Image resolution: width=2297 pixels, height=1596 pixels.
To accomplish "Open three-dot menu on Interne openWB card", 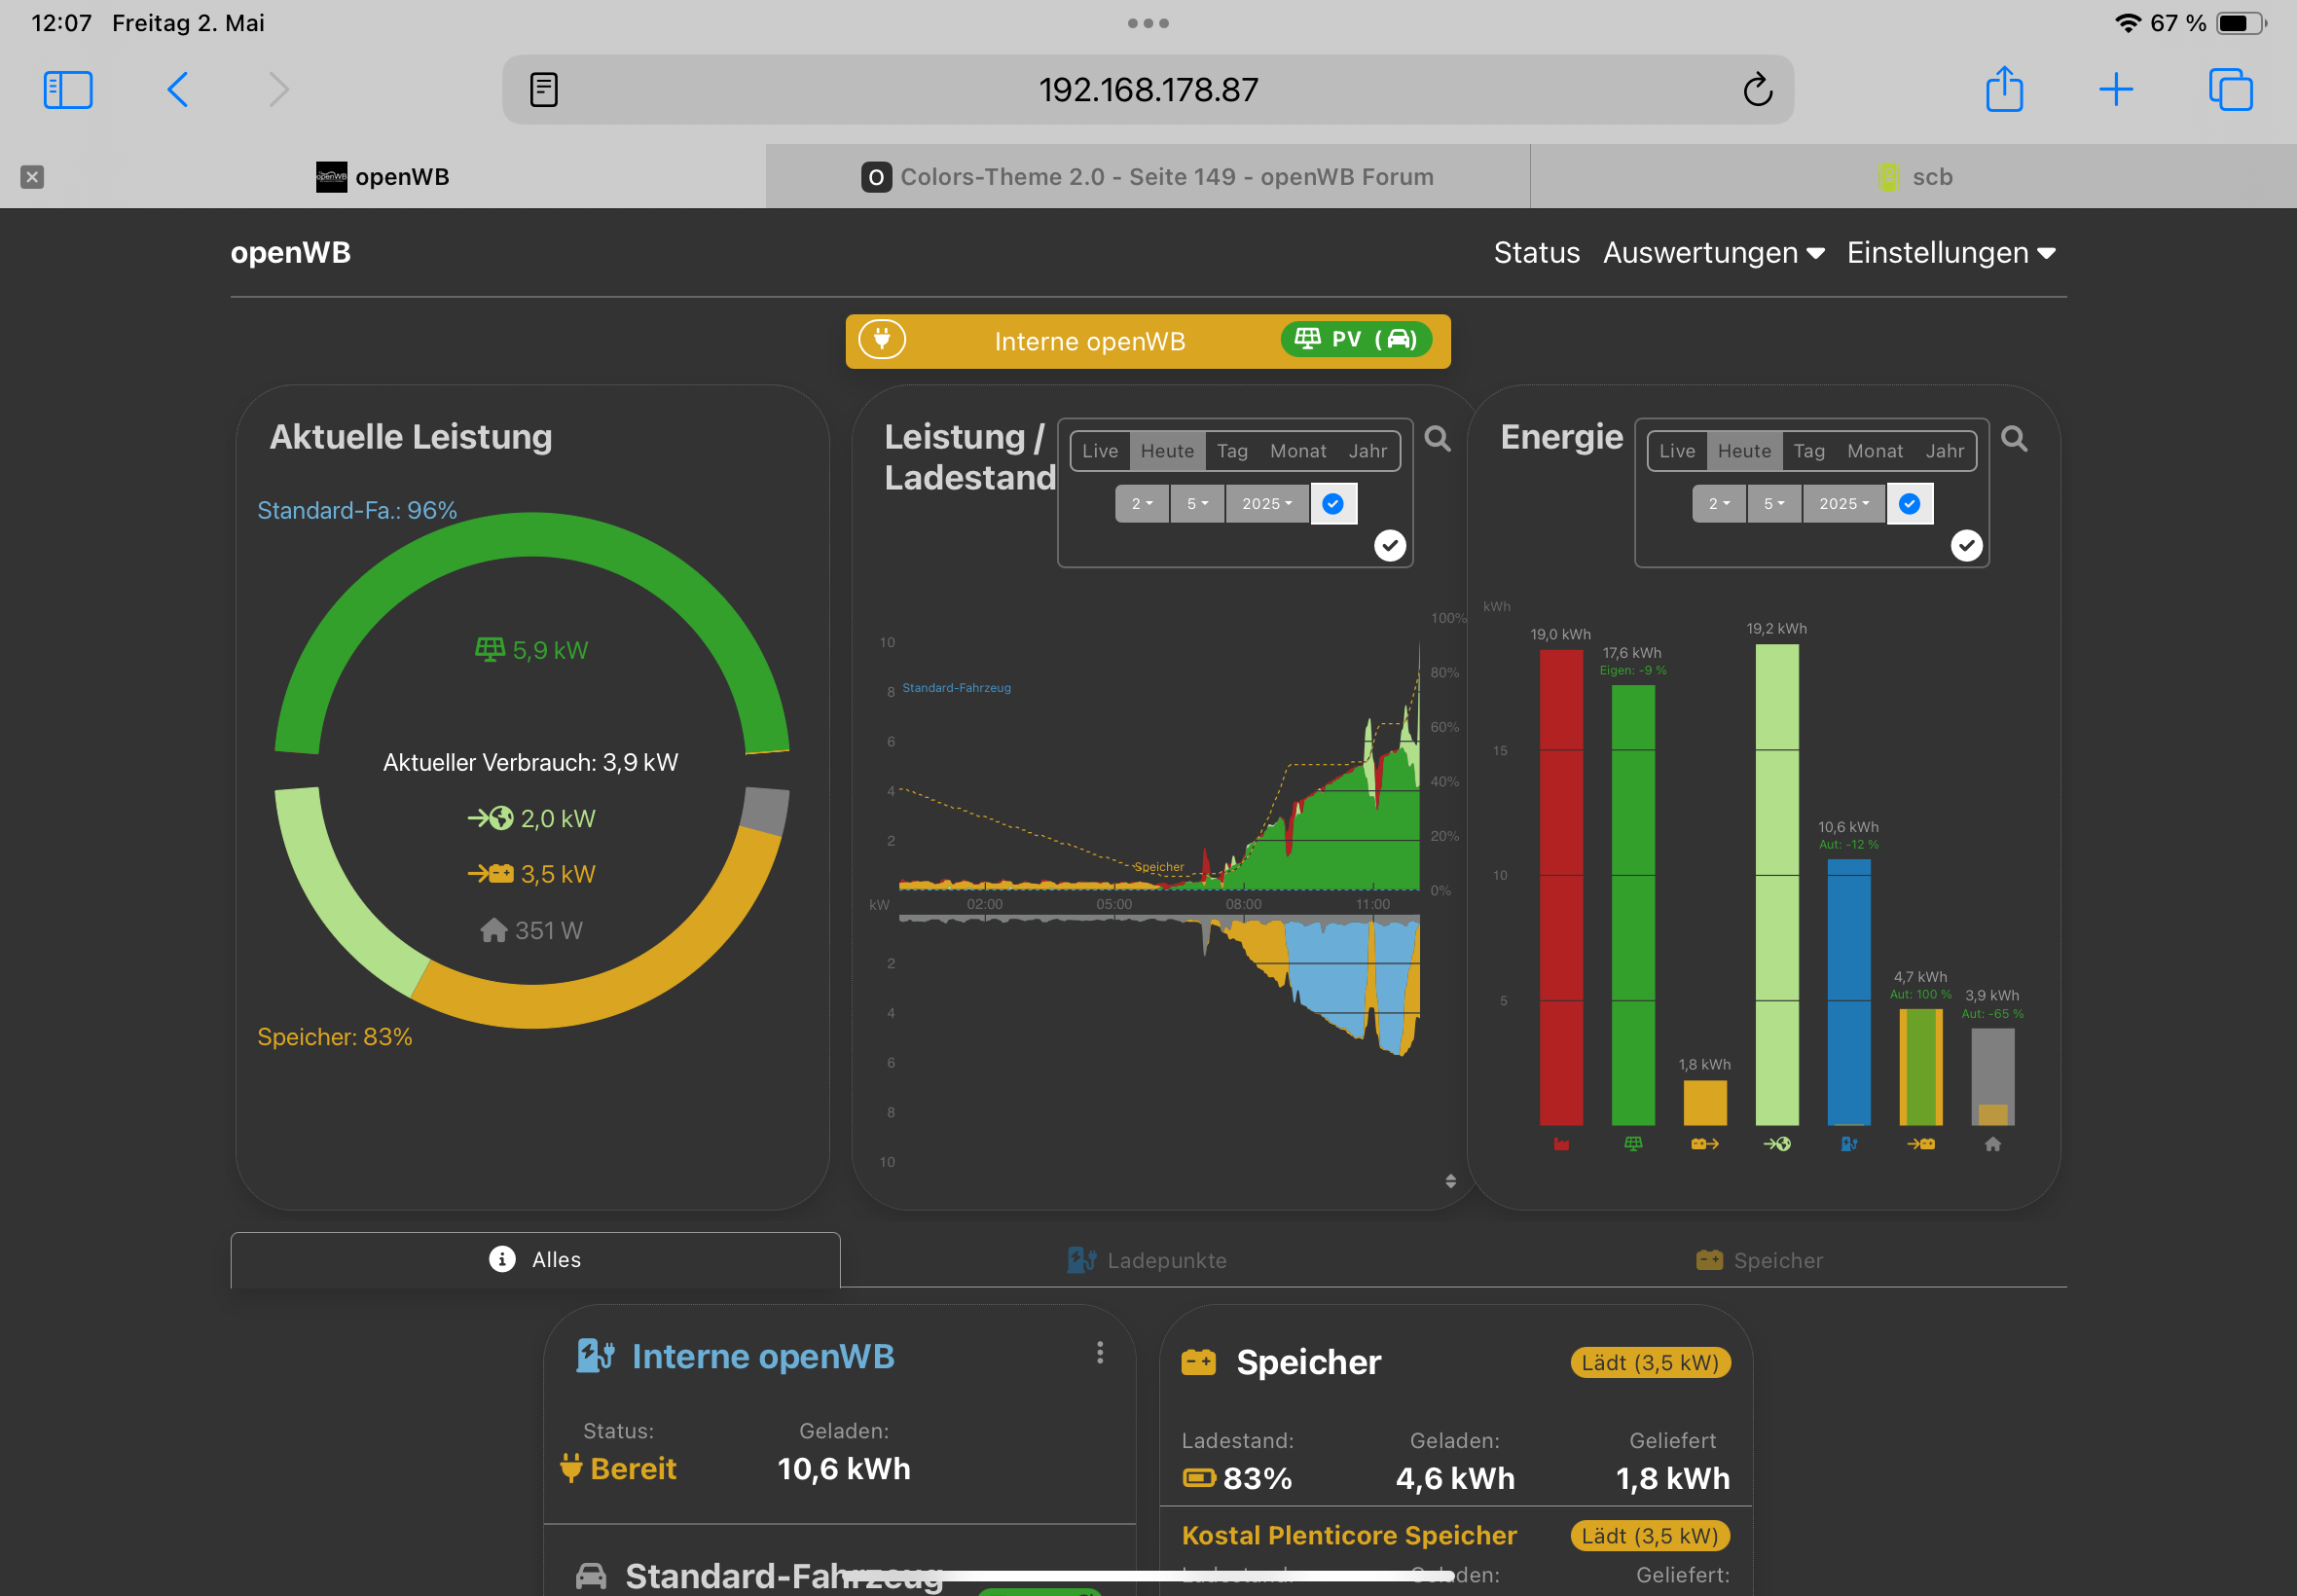I will (x=1100, y=1353).
